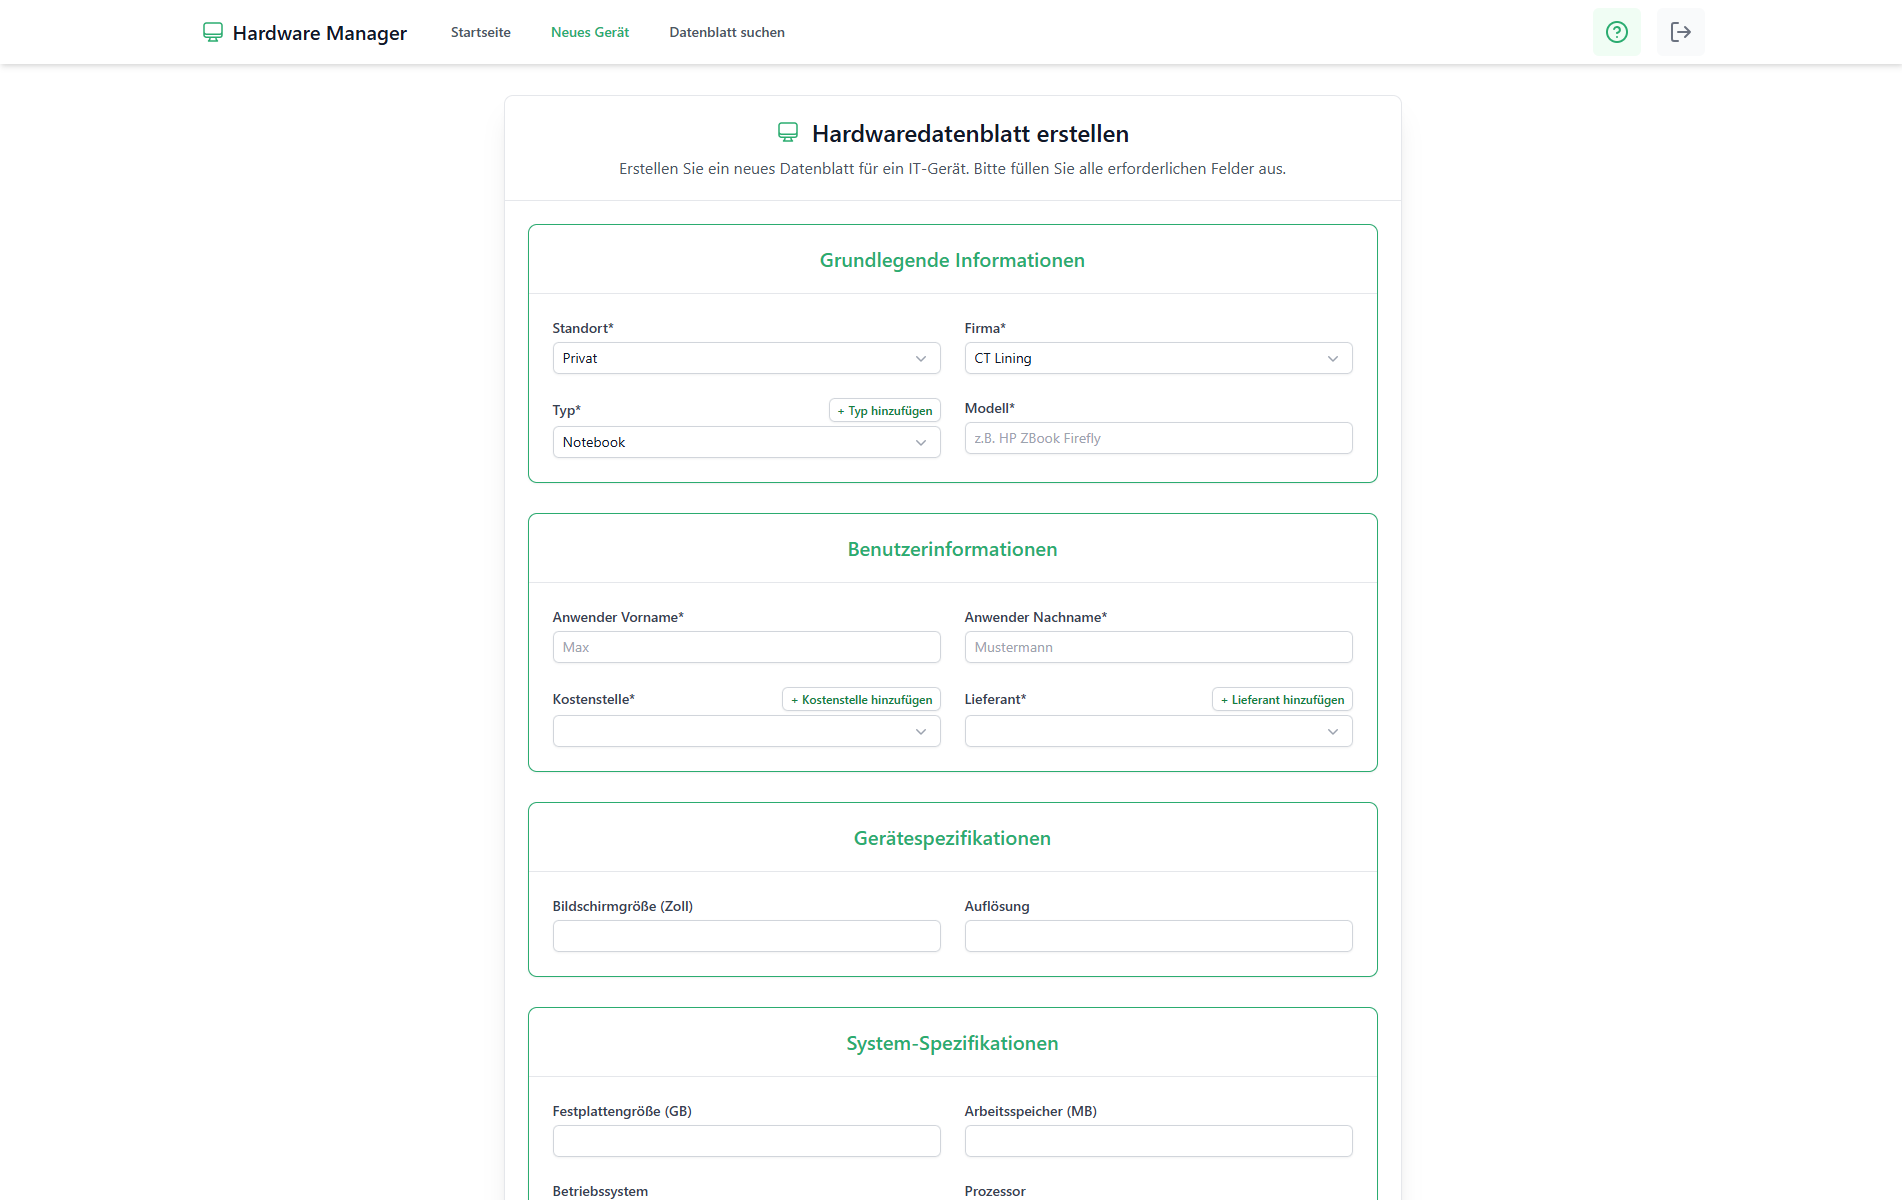The width and height of the screenshot is (1902, 1200).
Task: Open the Typ dropdown showing Notebook
Action: click(x=746, y=442)
